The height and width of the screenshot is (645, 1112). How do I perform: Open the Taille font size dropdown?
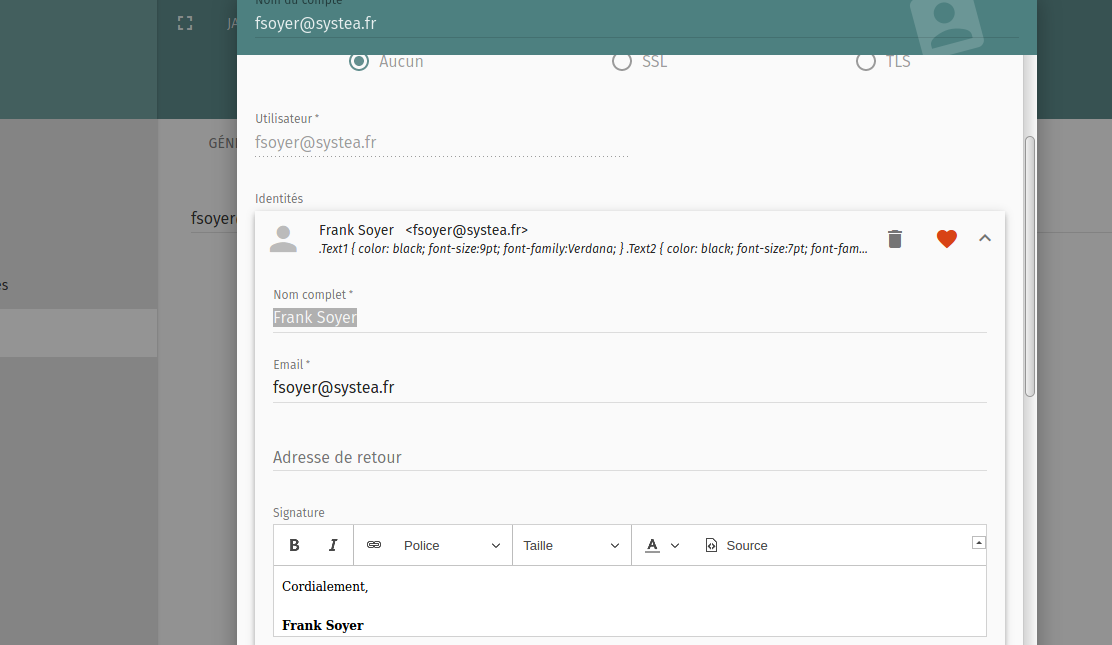[x=572, y=545]
